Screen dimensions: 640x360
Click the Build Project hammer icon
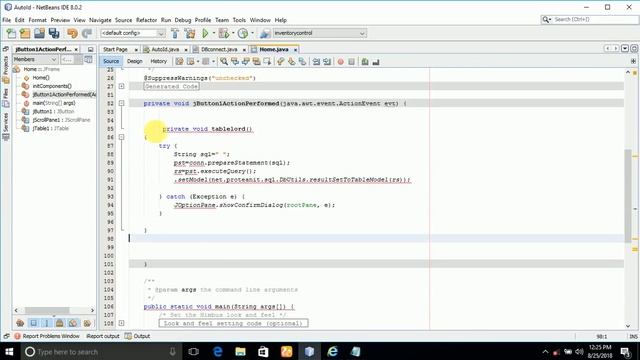(x=175, y=33)
